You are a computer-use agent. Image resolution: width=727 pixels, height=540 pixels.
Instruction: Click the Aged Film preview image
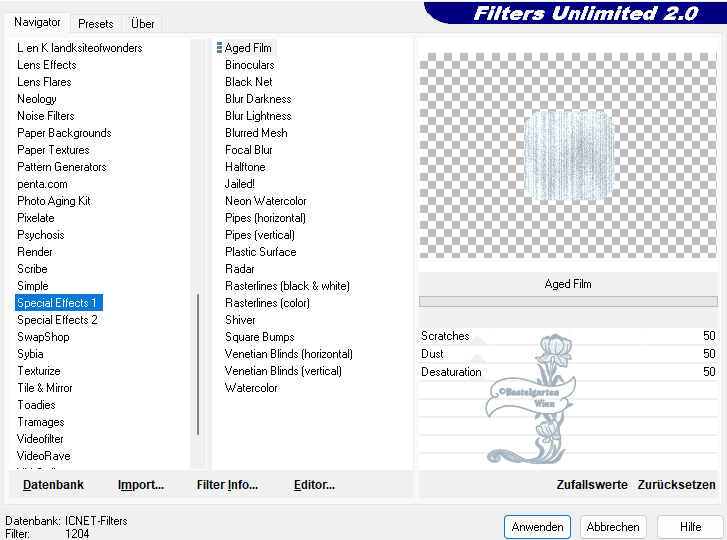pyautogui.click(x=568, y=155)
